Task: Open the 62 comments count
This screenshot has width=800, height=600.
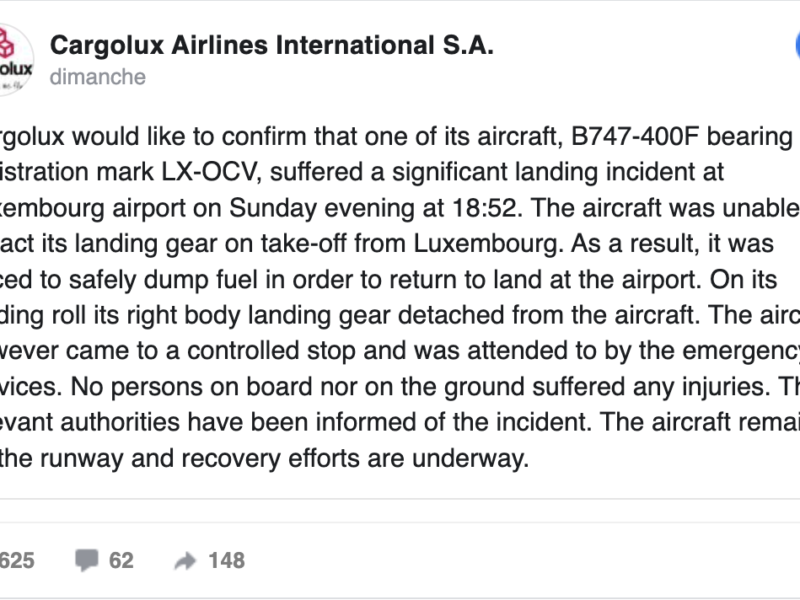Action: coord(121,561)
